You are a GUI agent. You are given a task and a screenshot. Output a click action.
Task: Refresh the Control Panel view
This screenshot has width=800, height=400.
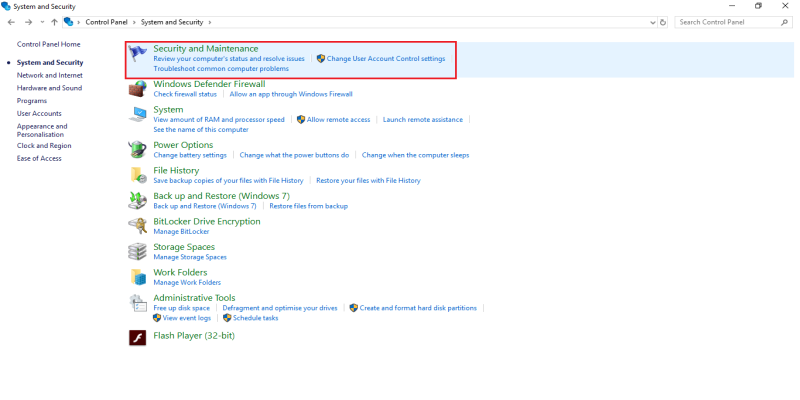click(x=663, y=22)
